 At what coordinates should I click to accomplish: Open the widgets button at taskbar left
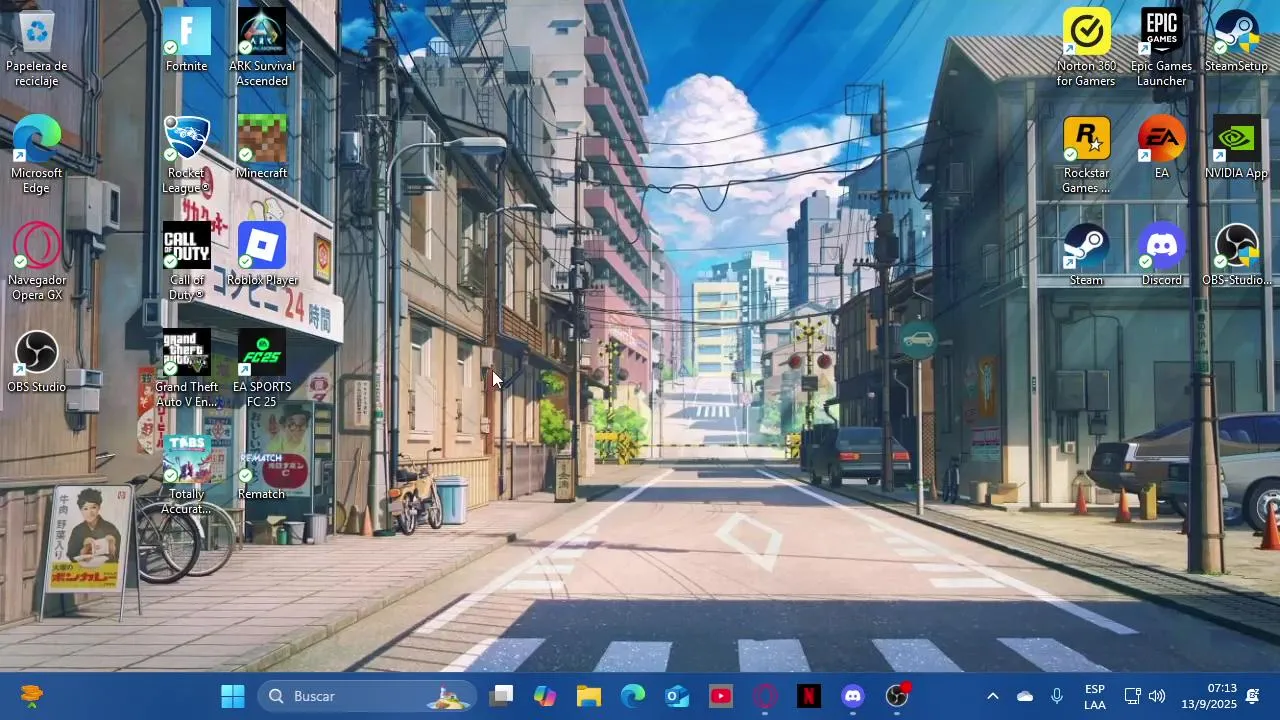(x=31, y=696)
